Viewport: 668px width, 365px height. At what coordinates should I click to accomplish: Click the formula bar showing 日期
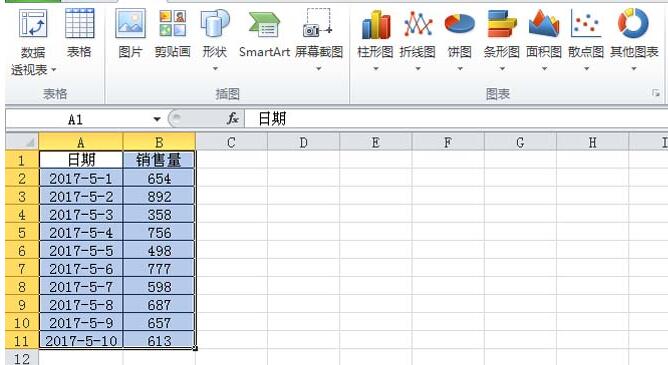456,119
